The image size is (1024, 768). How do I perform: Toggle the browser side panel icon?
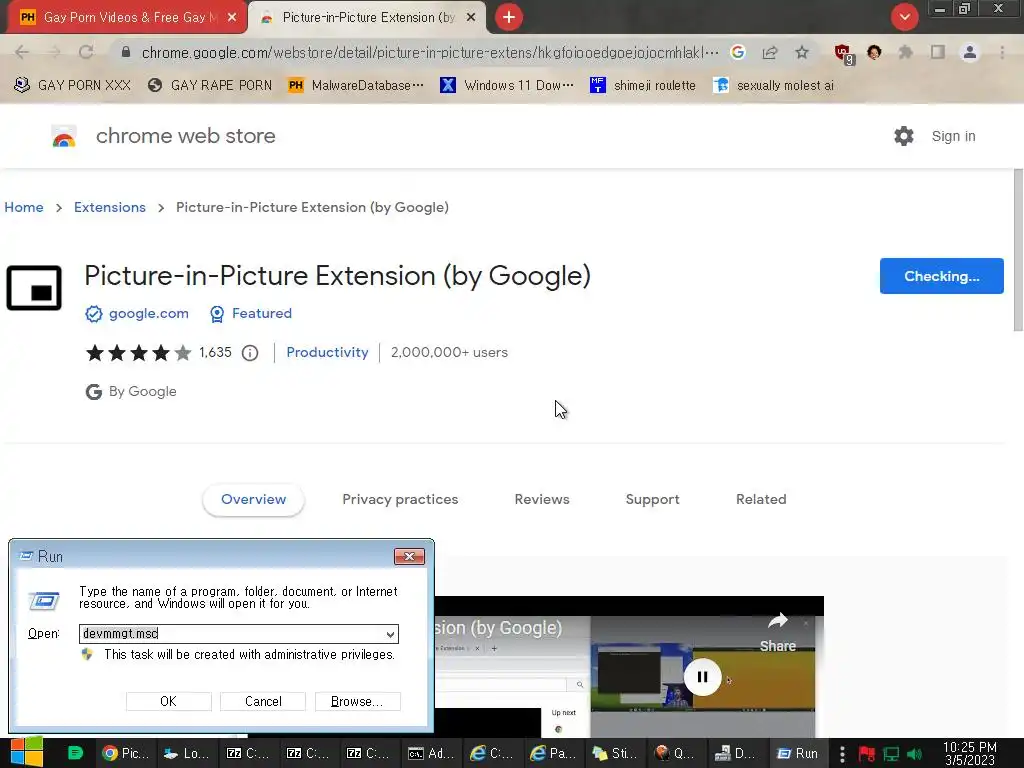click(x=938, y=52)
